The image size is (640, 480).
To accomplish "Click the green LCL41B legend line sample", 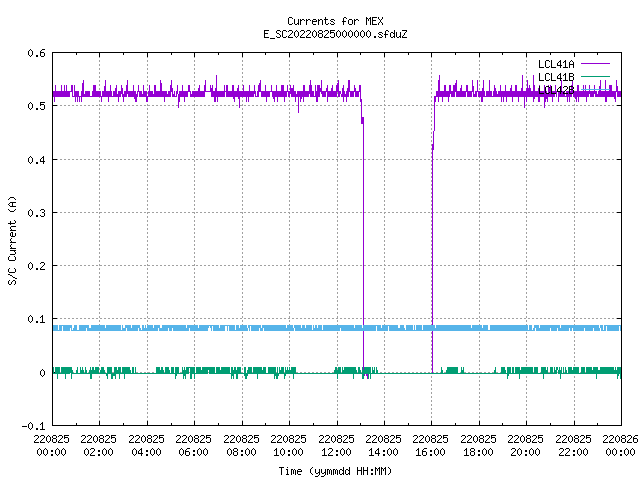I will [x=595, y=76].
